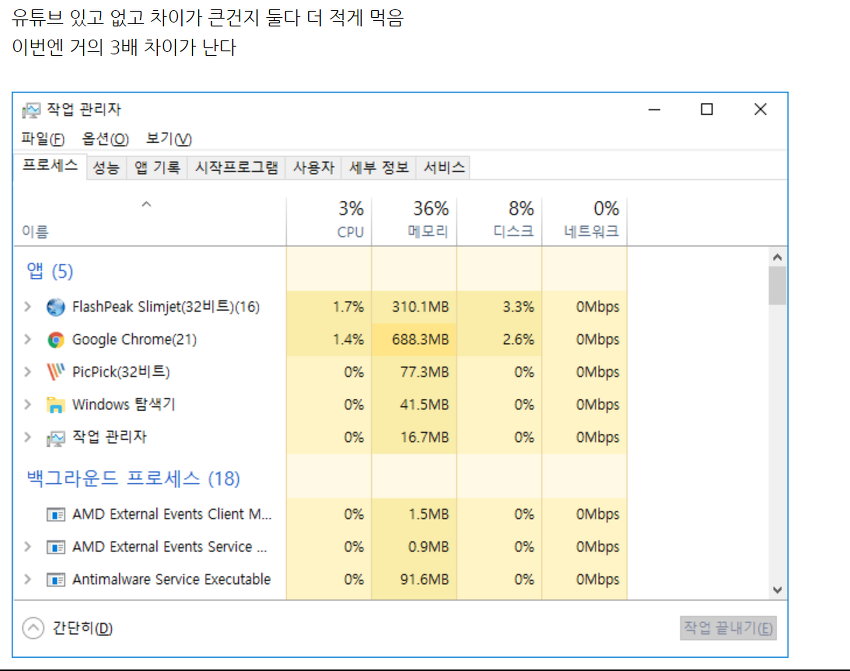Expand the AMD External Events Service group
This screenshot has height=671, width=850.
(28, 546)
